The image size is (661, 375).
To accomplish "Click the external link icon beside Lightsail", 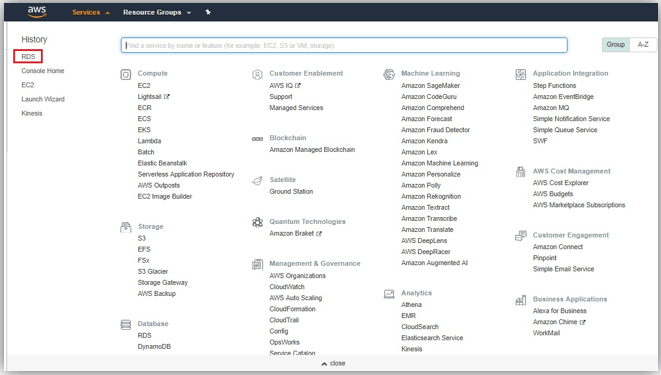I will point(167,96).
